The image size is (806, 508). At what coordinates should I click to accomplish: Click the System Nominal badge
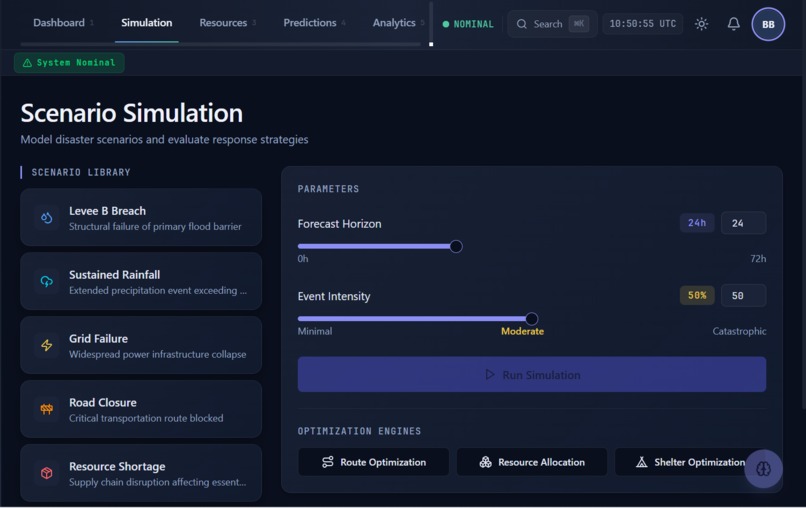[x=69, y=63]
